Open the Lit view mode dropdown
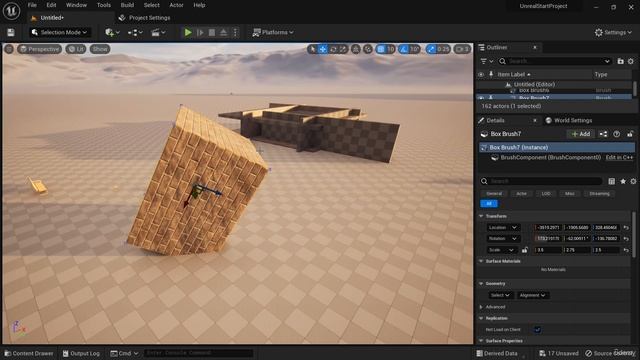The height and width of the screenshot is (360, 640). click(76, 49)
